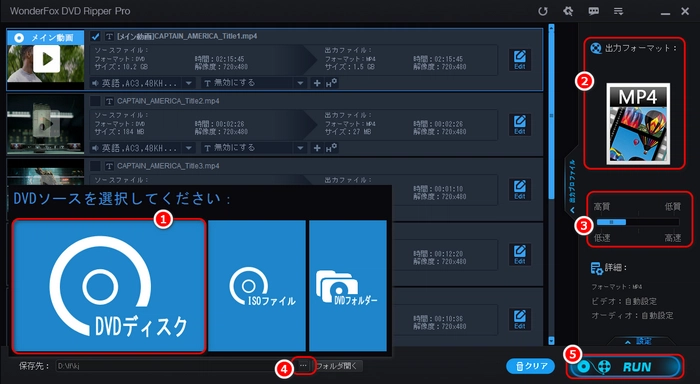Check the CAPTAIN_AMERICA_Title3.mp4 checkbox
Screen dimensions: 700x384
(x=95, y=166)
